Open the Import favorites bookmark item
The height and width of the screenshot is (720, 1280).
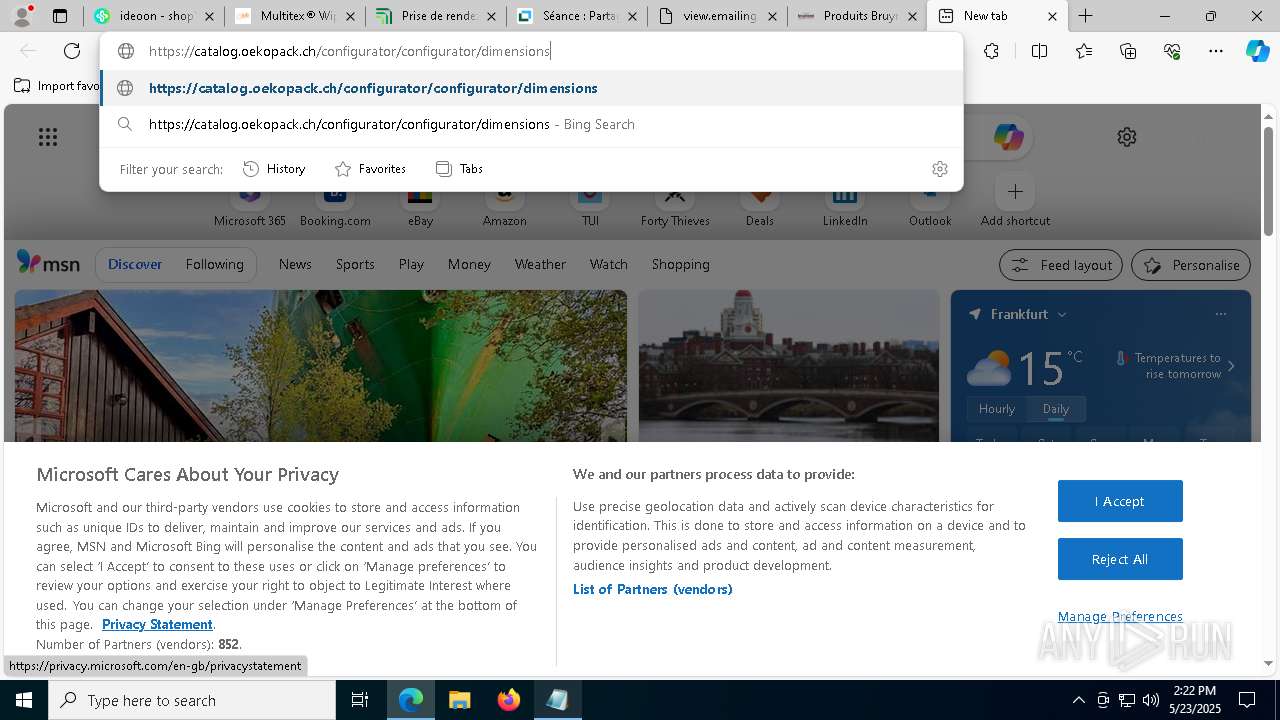pos(57,86)
